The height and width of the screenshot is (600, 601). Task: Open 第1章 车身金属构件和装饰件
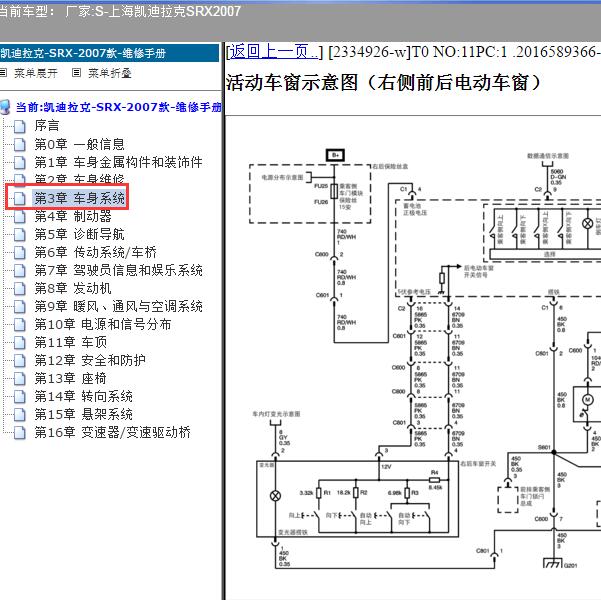click(x=118, y=162)
